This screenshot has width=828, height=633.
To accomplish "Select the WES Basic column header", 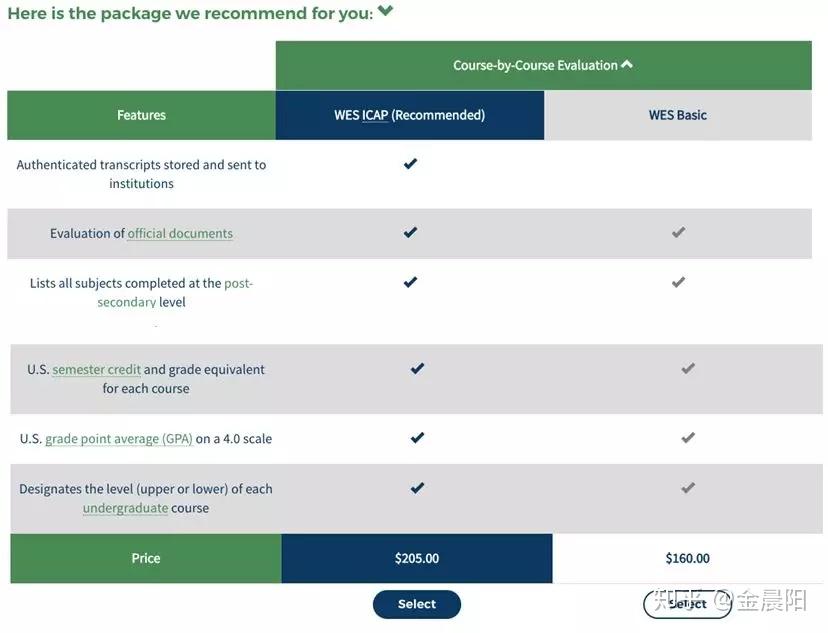I will [678, 115].
